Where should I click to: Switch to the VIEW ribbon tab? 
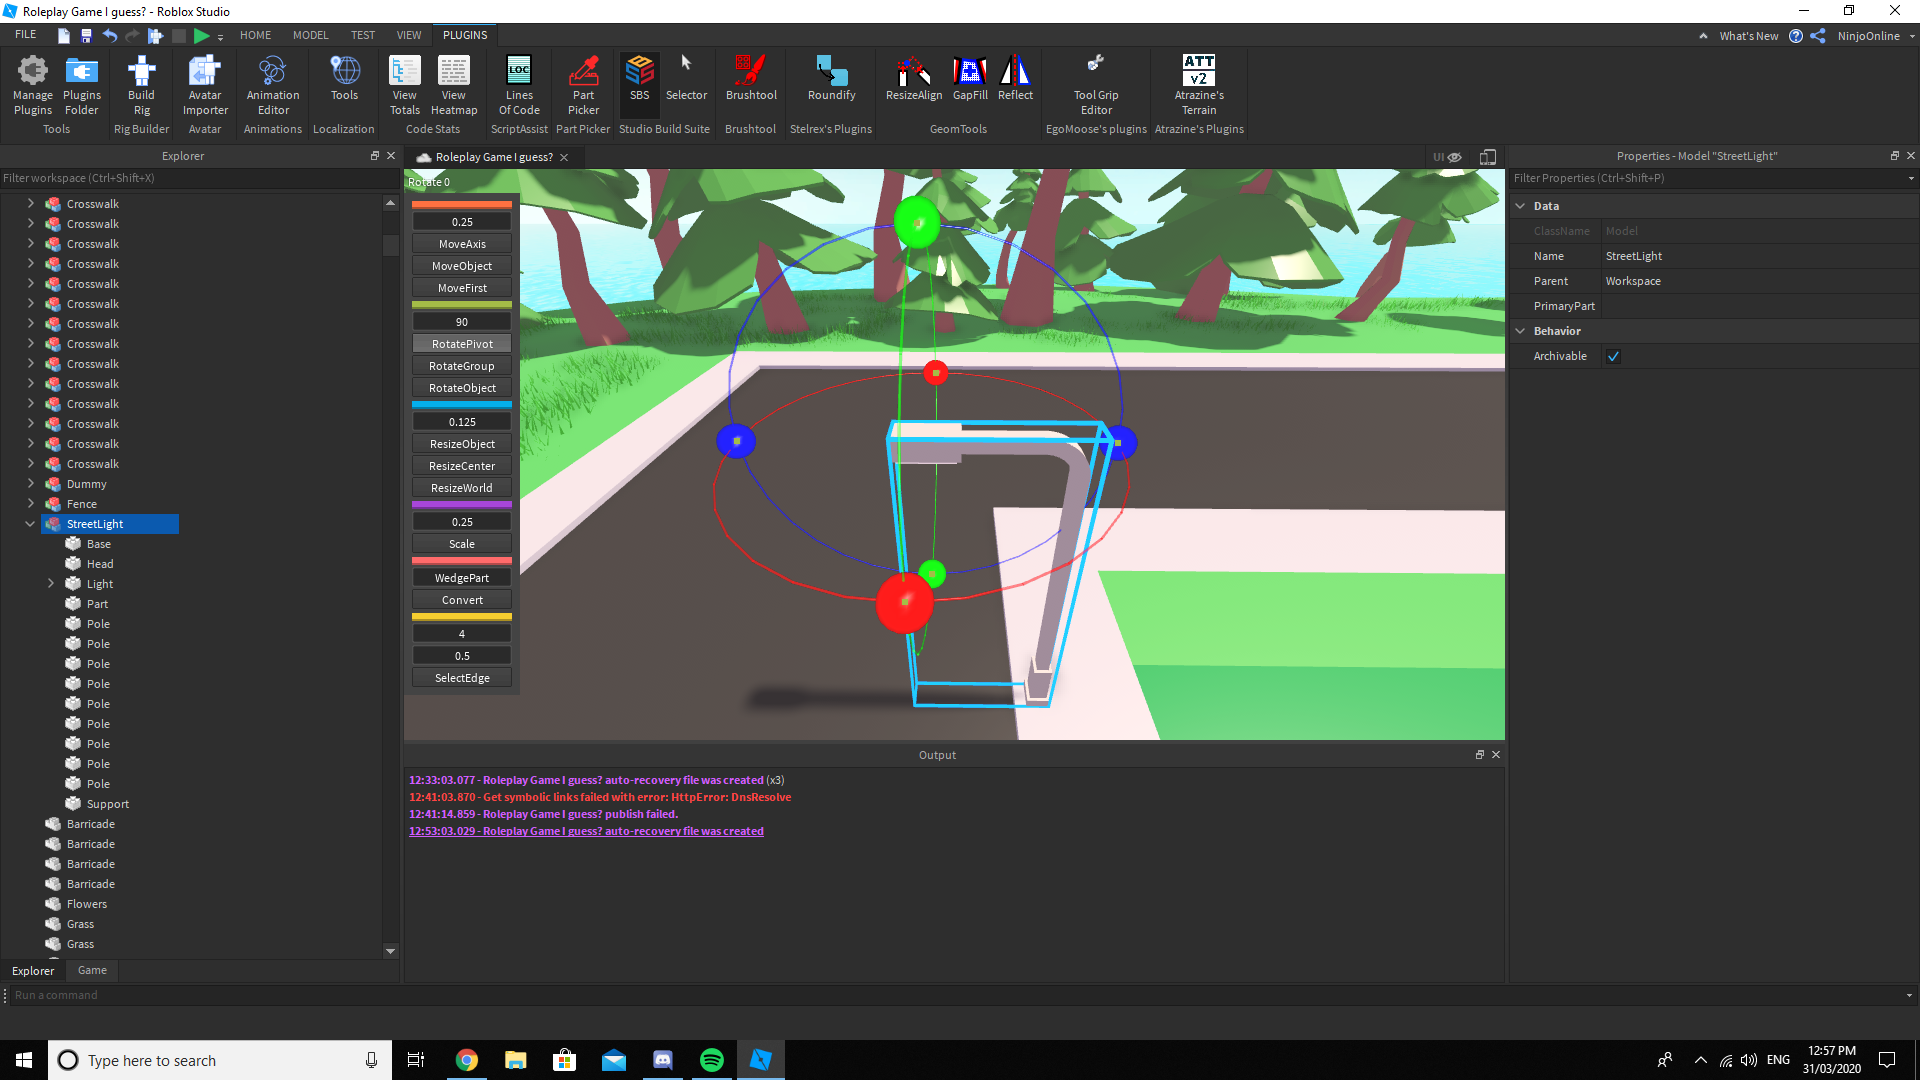[408, 35]
